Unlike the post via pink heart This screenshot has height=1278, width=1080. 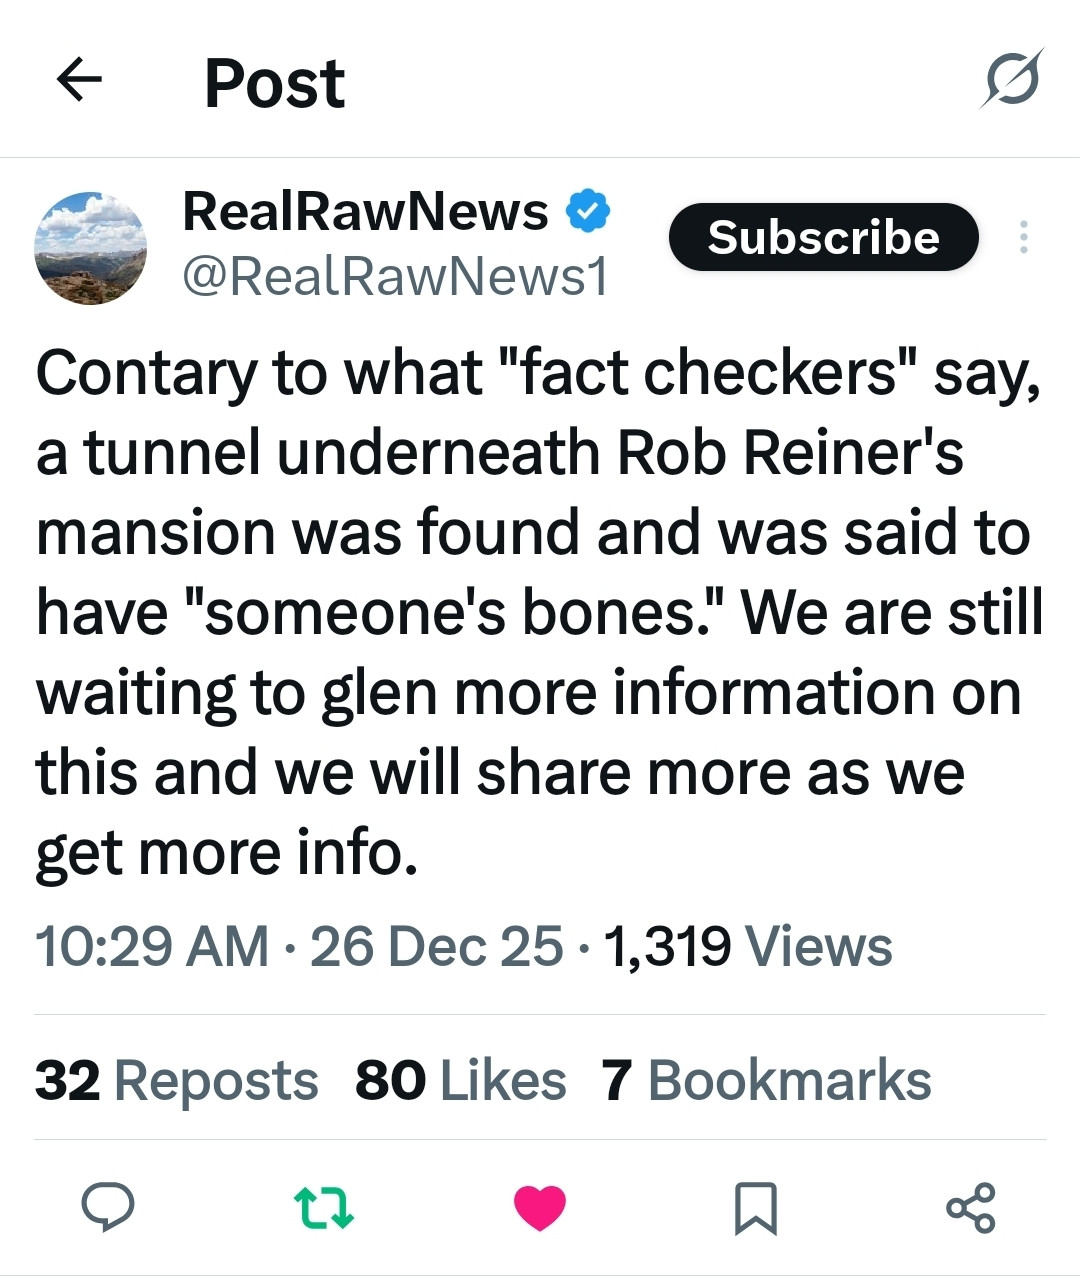tap(540, 1207)
